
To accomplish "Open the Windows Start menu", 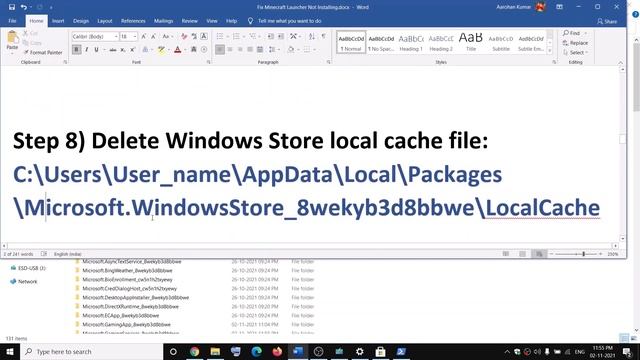I will point(9,351).
